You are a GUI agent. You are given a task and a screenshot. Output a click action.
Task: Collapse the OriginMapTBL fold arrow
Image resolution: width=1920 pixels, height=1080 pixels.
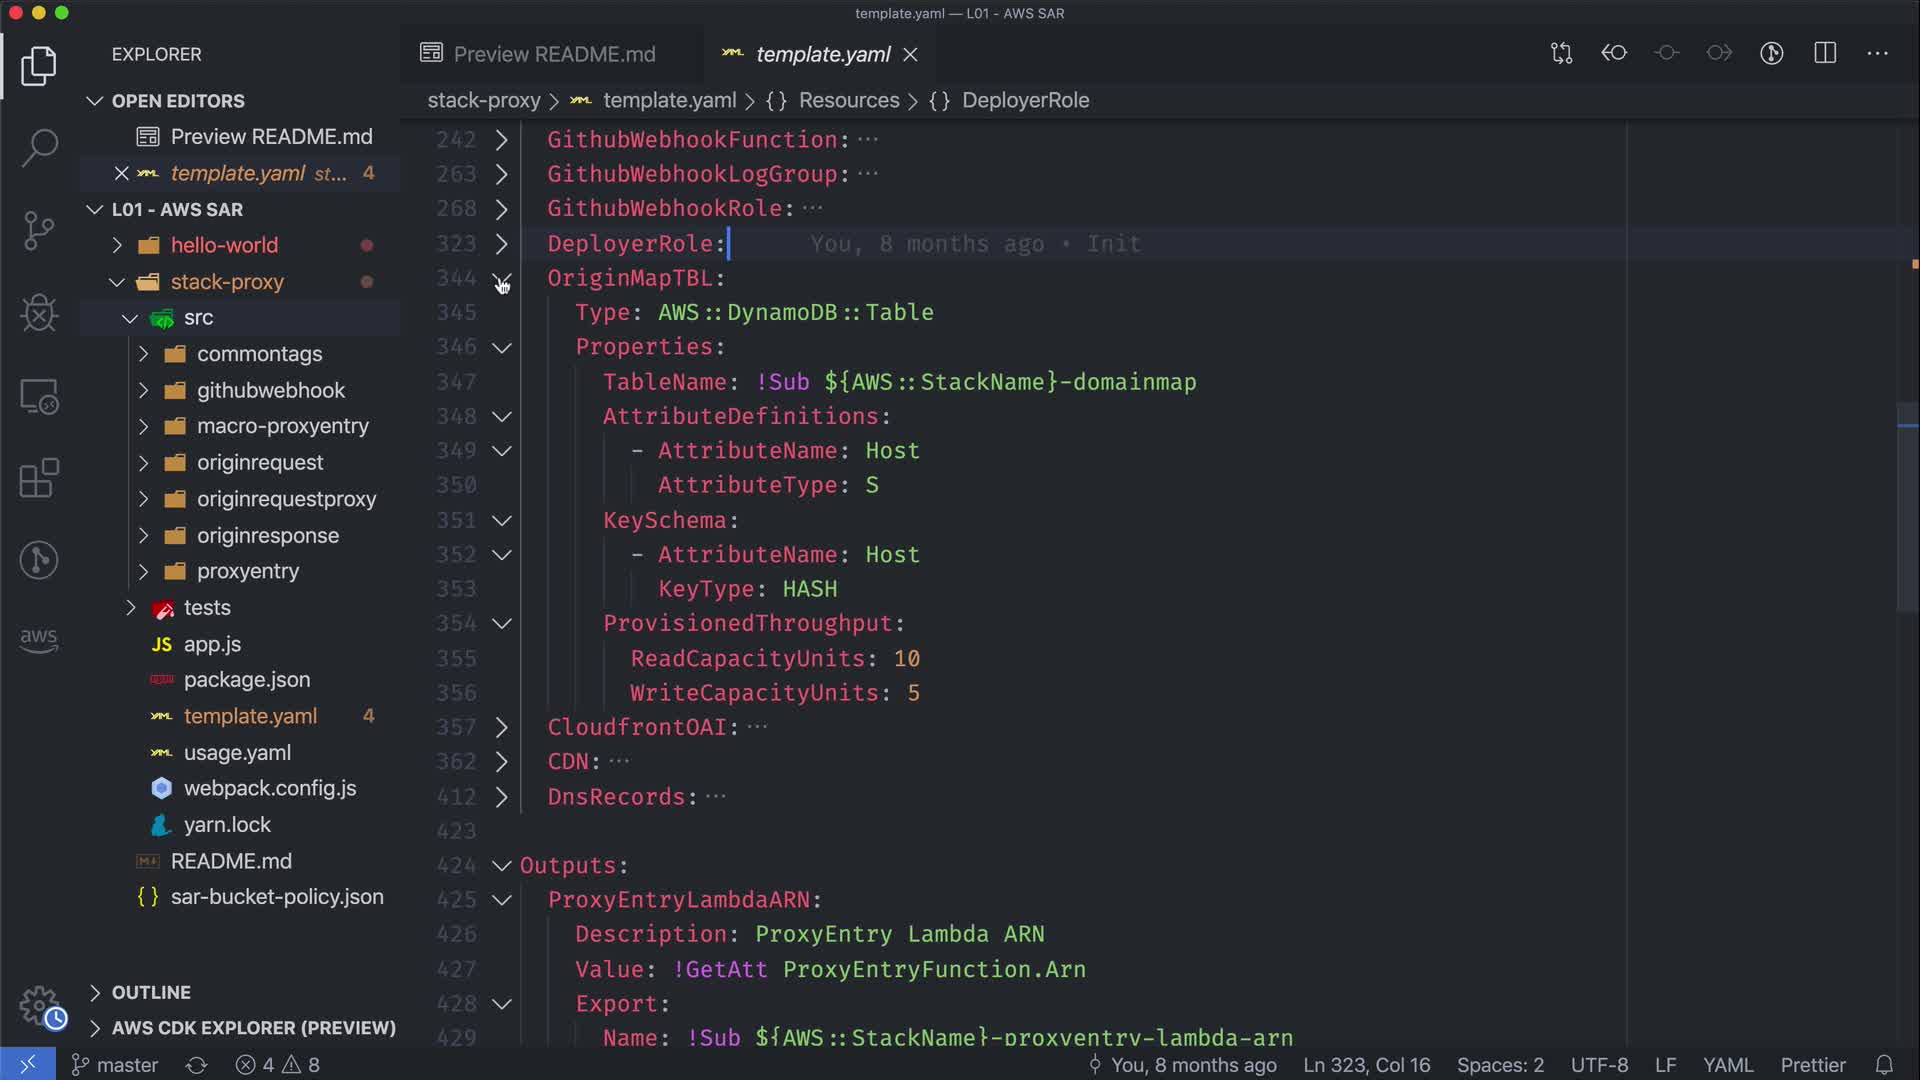(x=502, y=279)
